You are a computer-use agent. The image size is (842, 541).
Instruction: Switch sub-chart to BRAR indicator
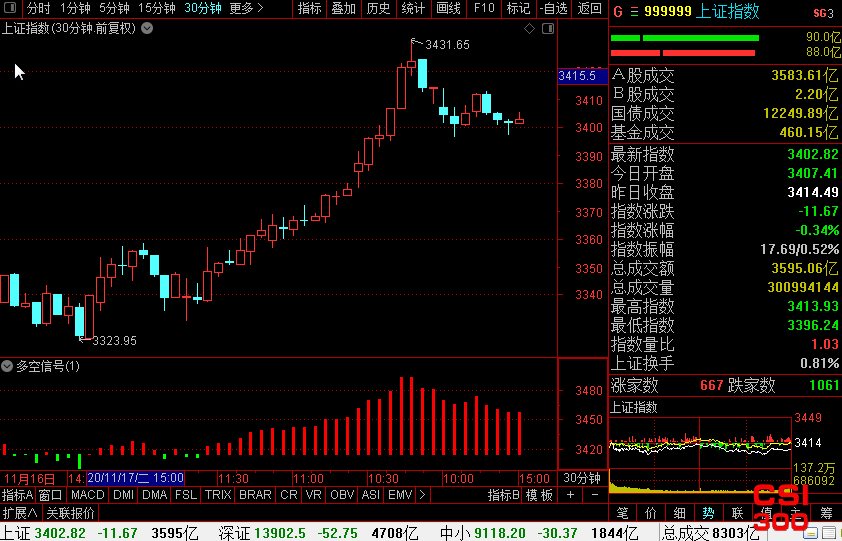pos(255,495)
